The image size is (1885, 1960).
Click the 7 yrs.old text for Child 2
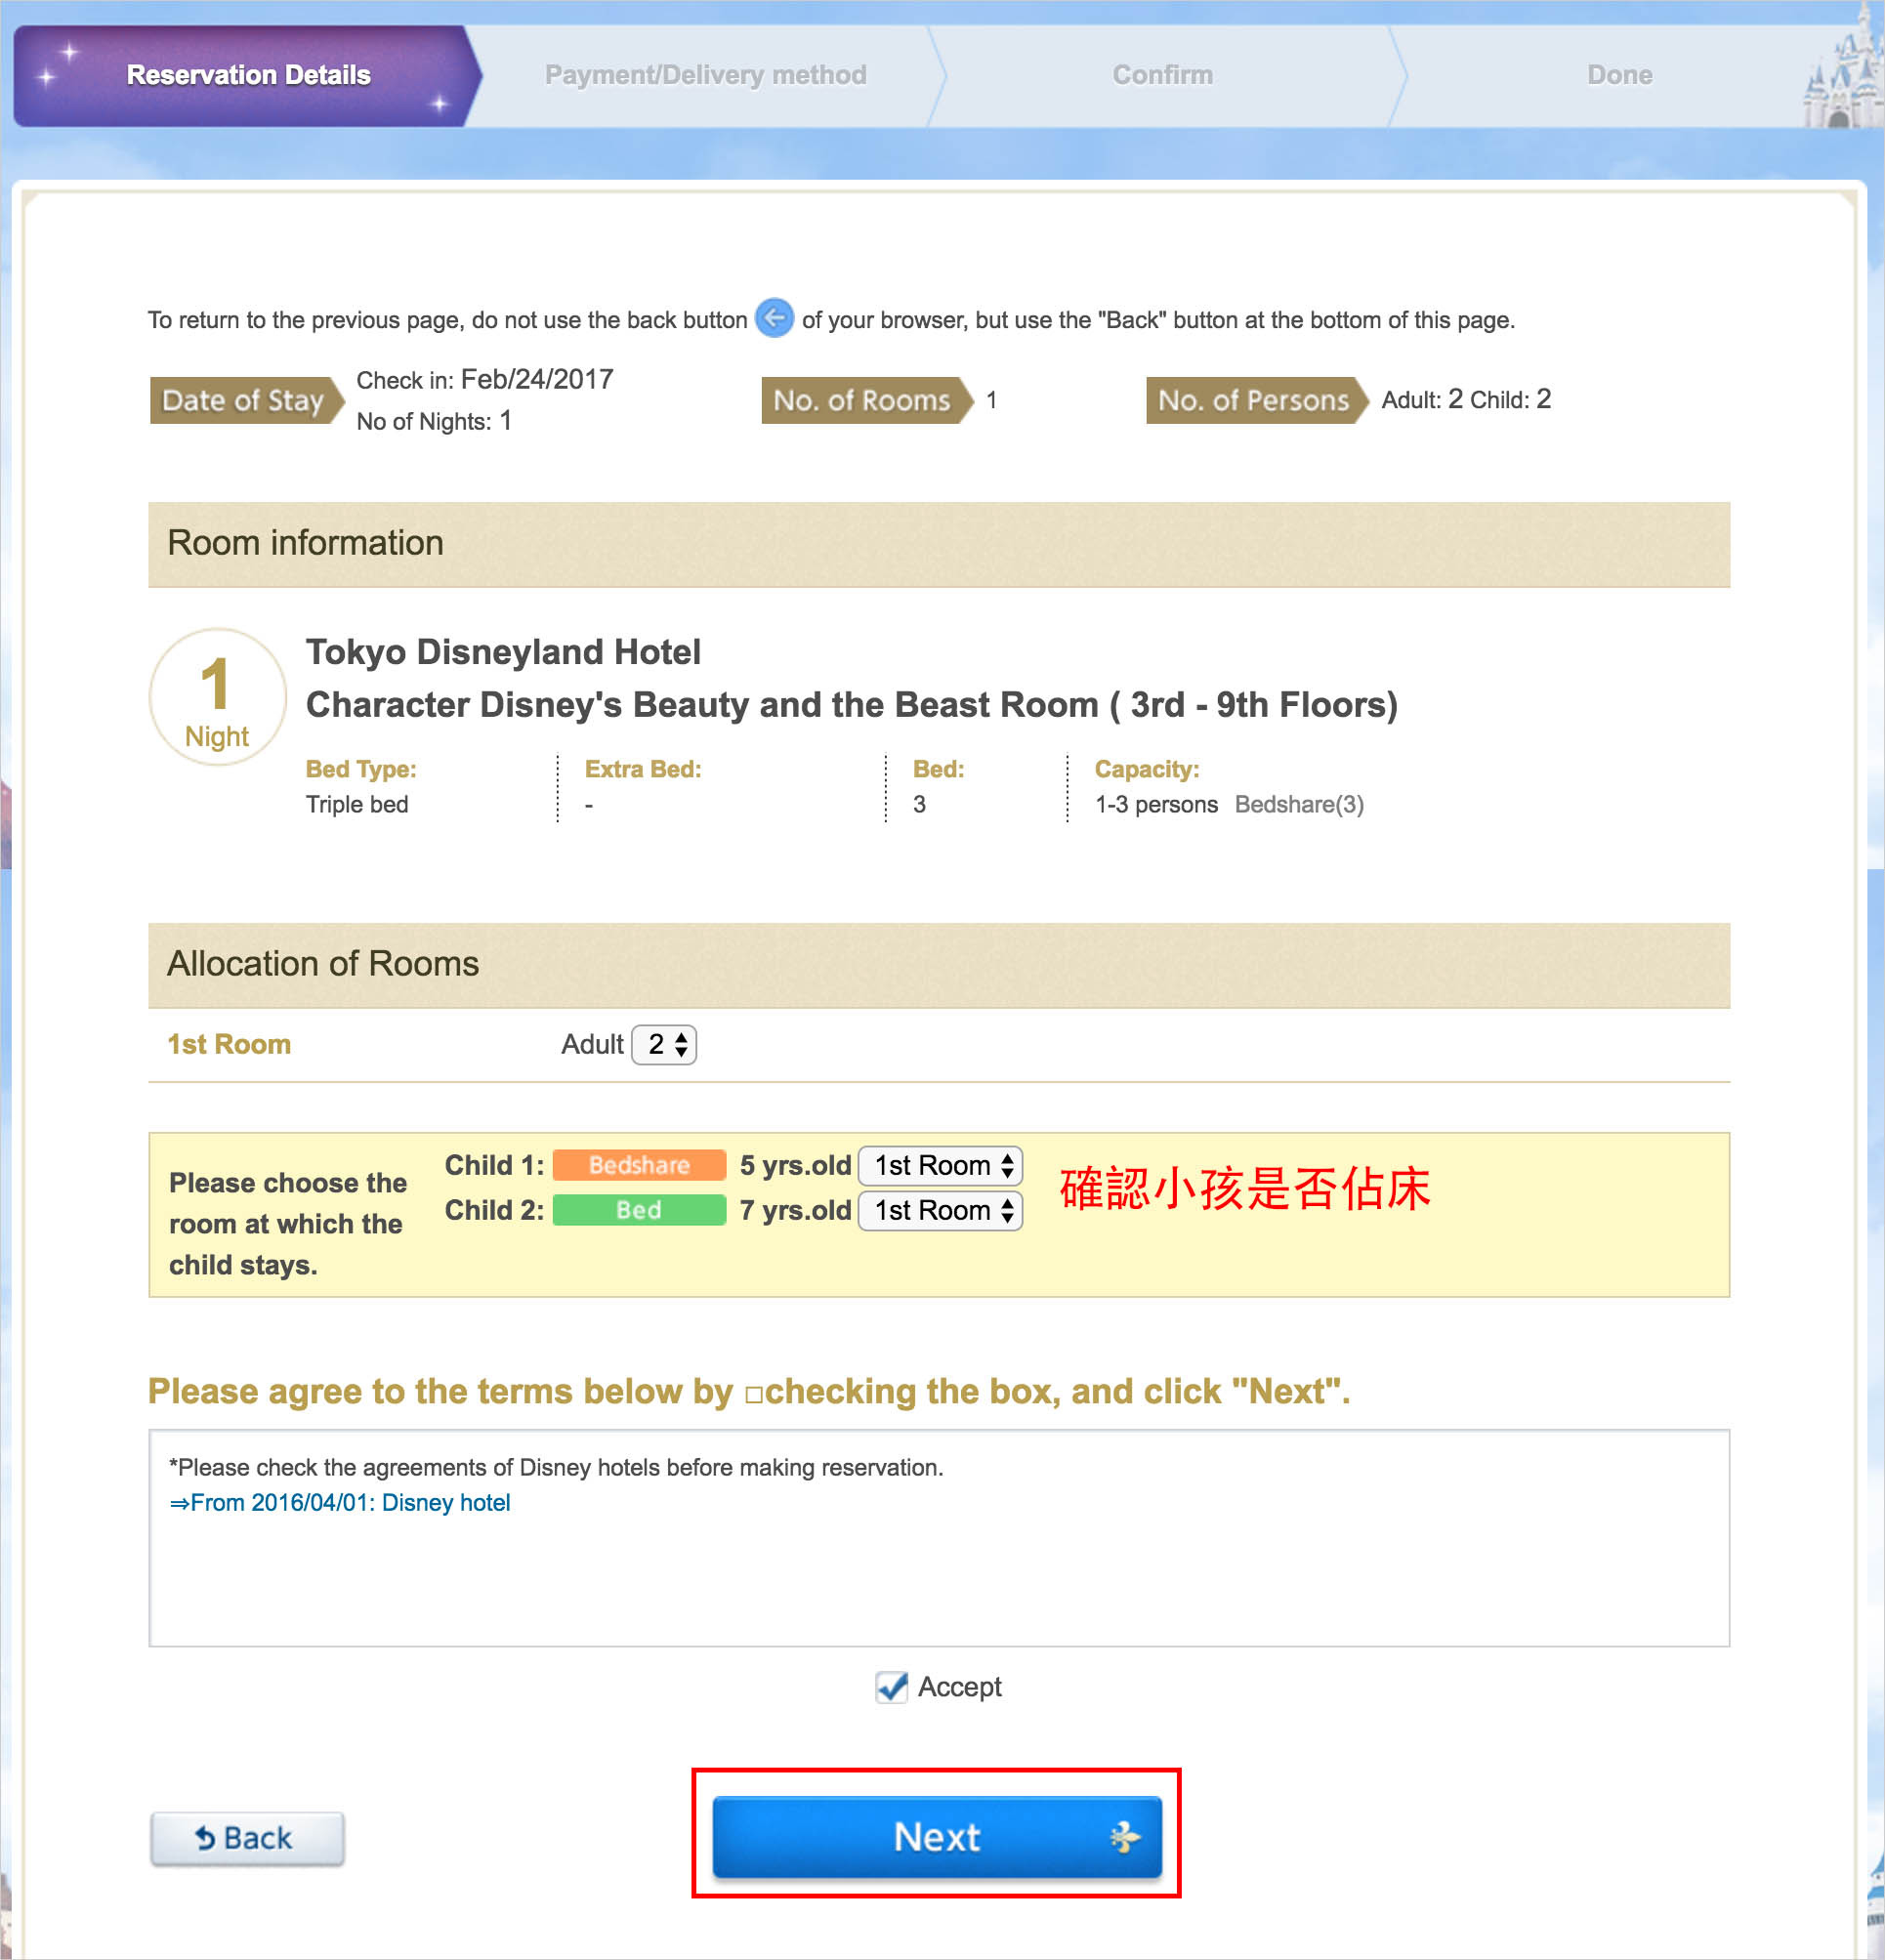(x=795, y=1210)
